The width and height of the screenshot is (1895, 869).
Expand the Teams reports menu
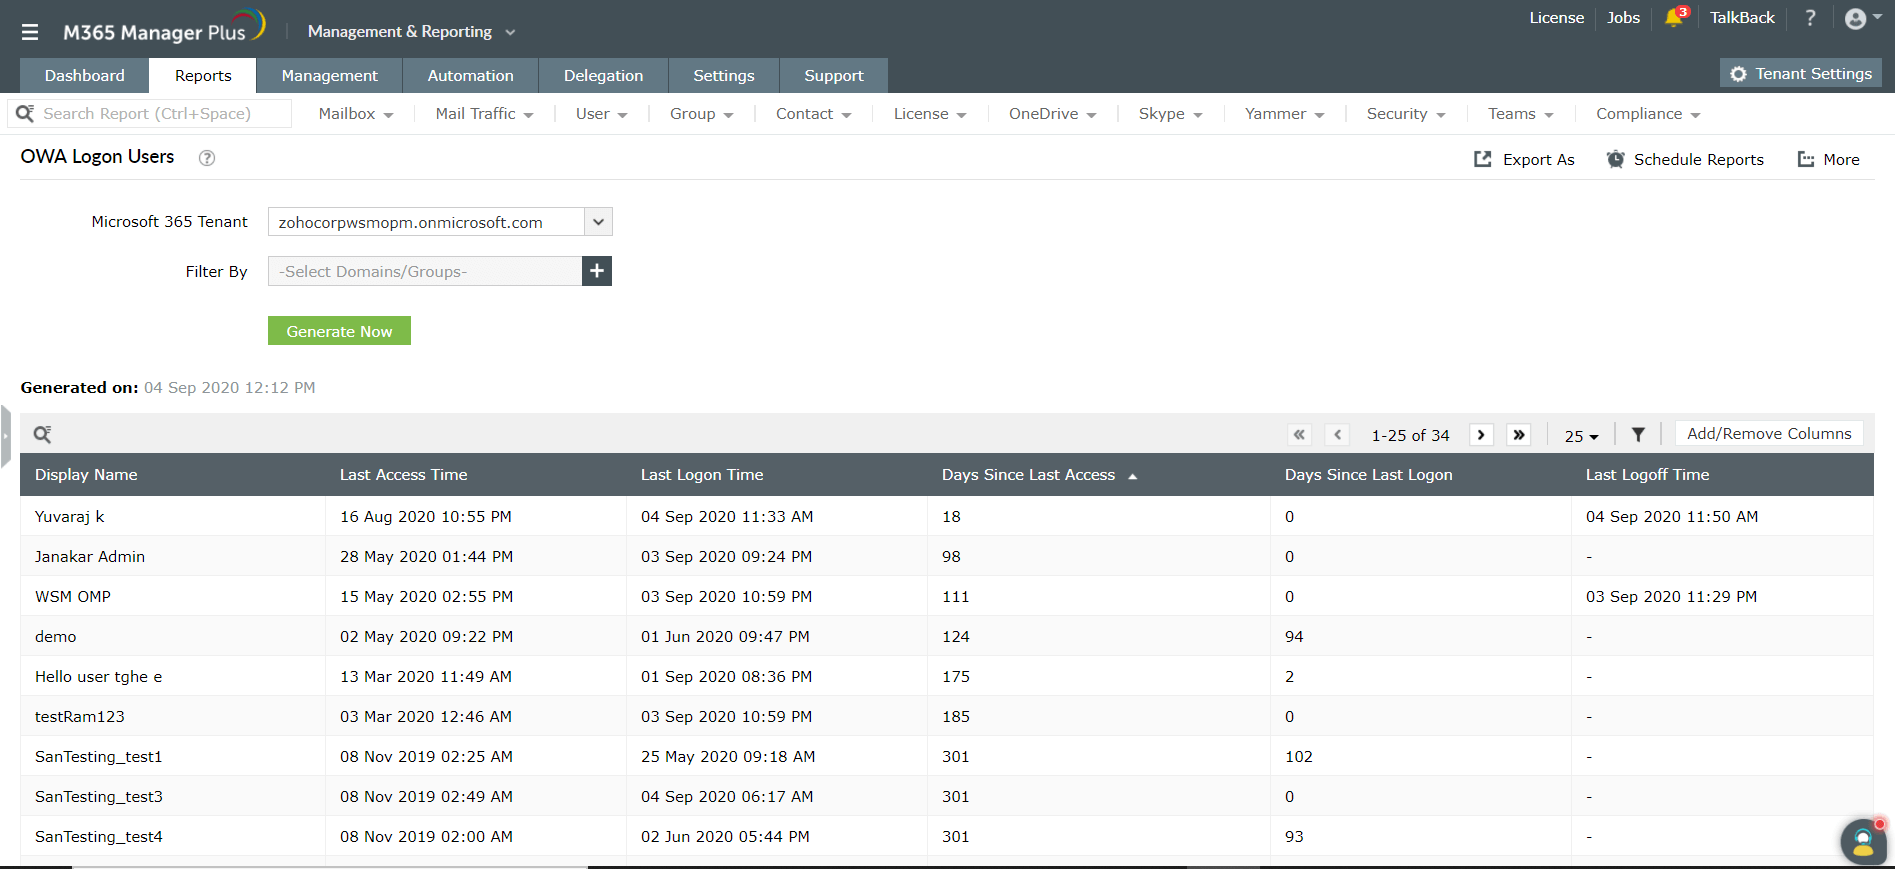coord(1520,114)
